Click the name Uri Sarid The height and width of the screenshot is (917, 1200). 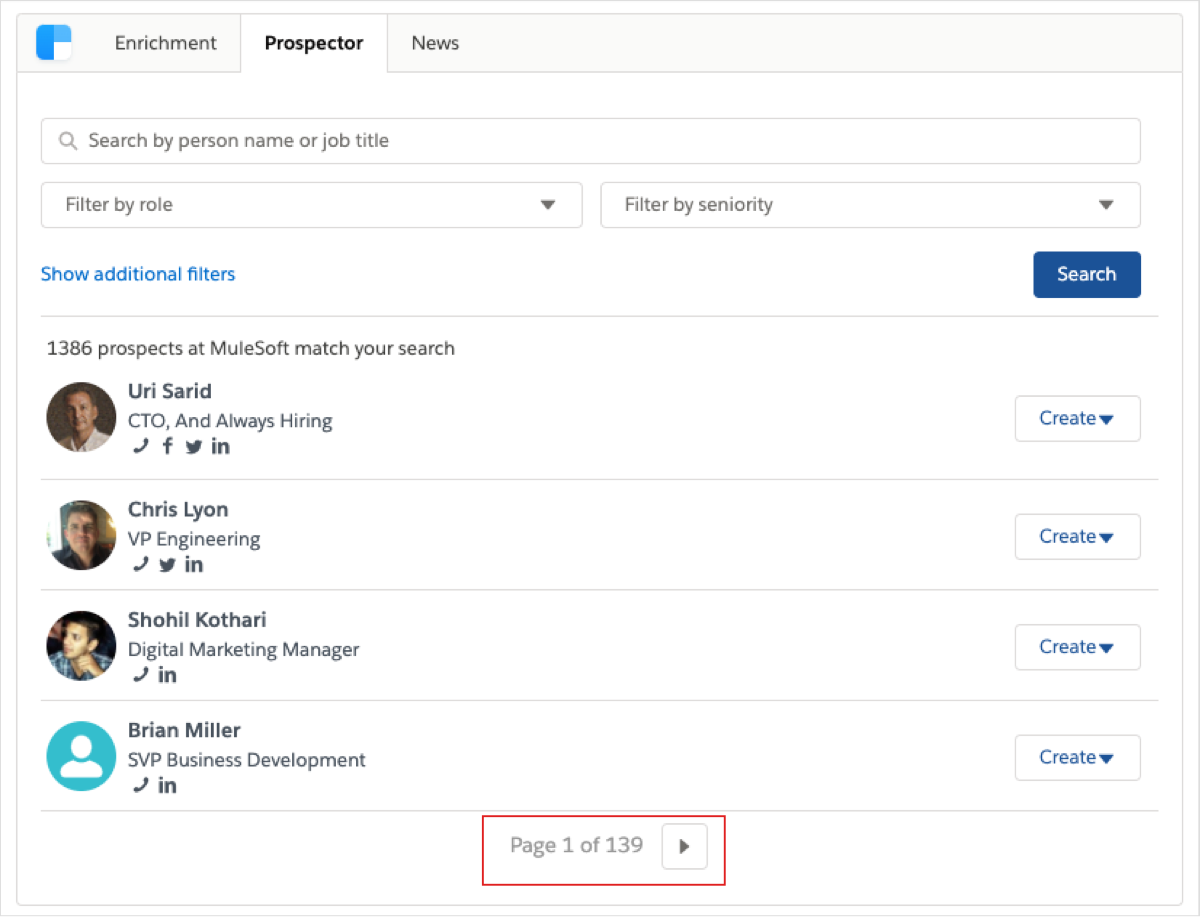pyautogui.click(x=170, y=391)
